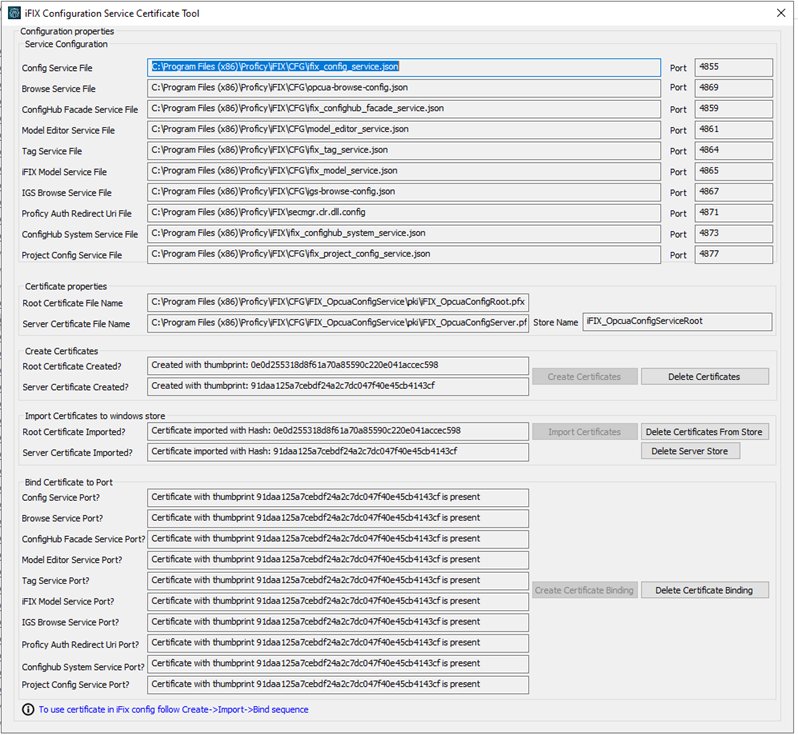Screen dimensions: 798x735
Task: Focus the IGS Browse Service File field
Action: 404,192
